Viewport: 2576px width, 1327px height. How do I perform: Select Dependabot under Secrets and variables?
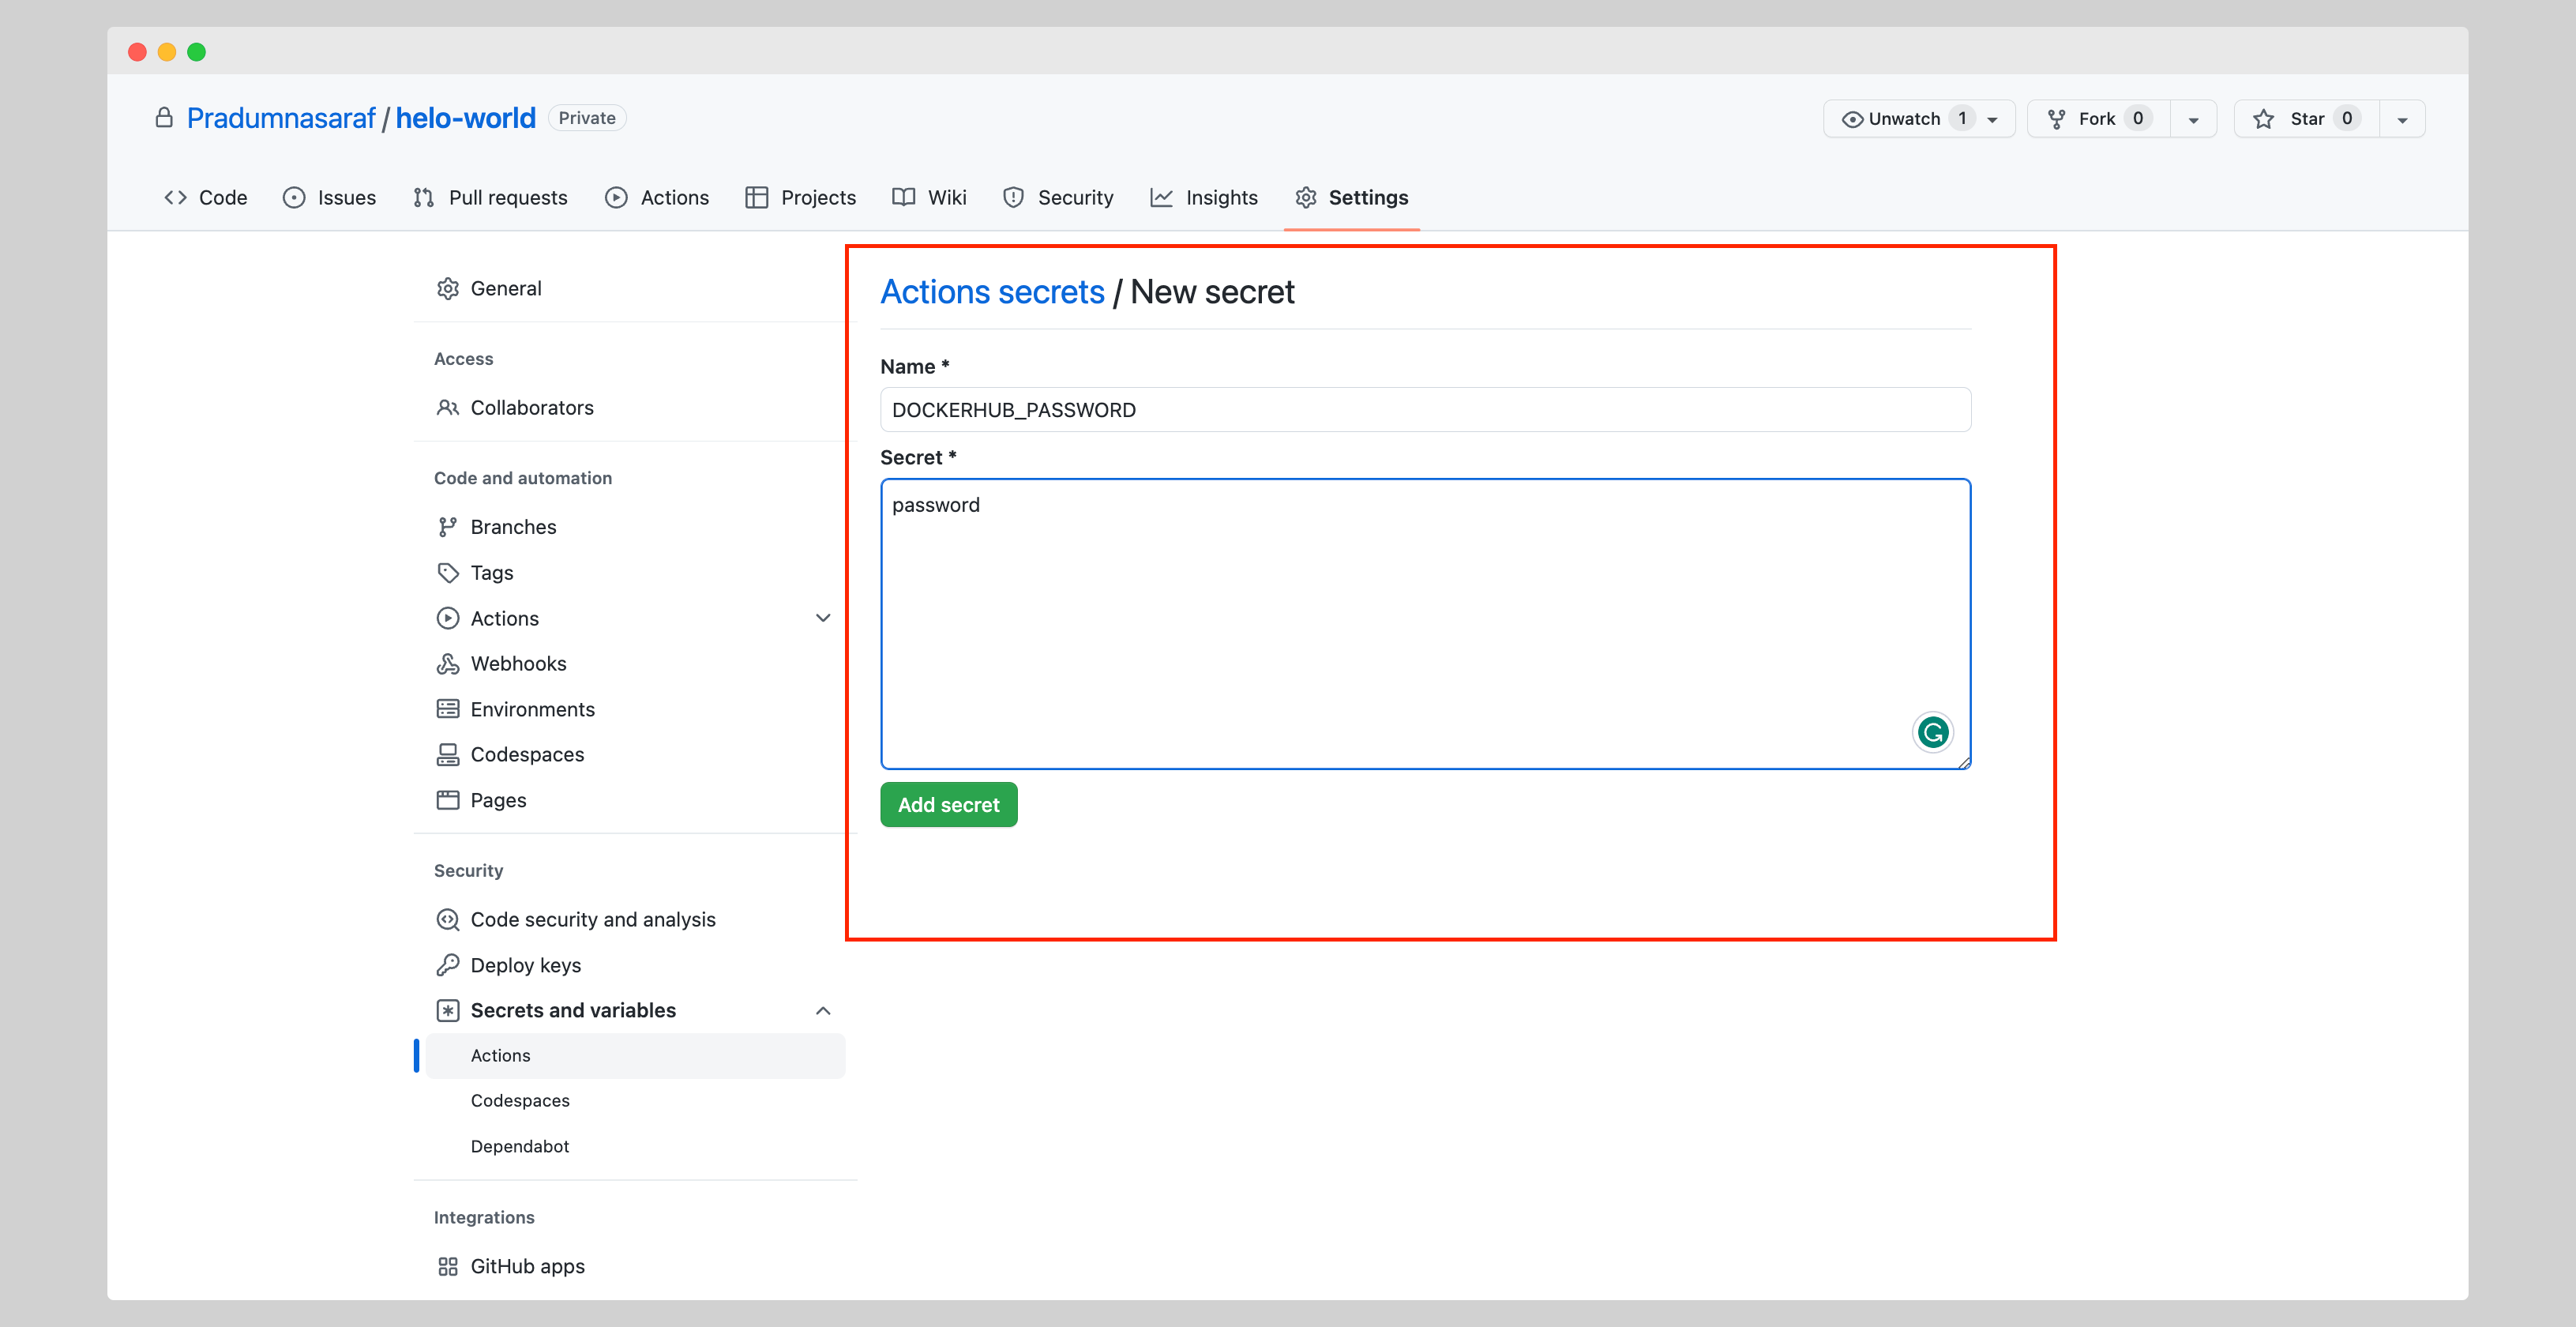[520, 1146]
